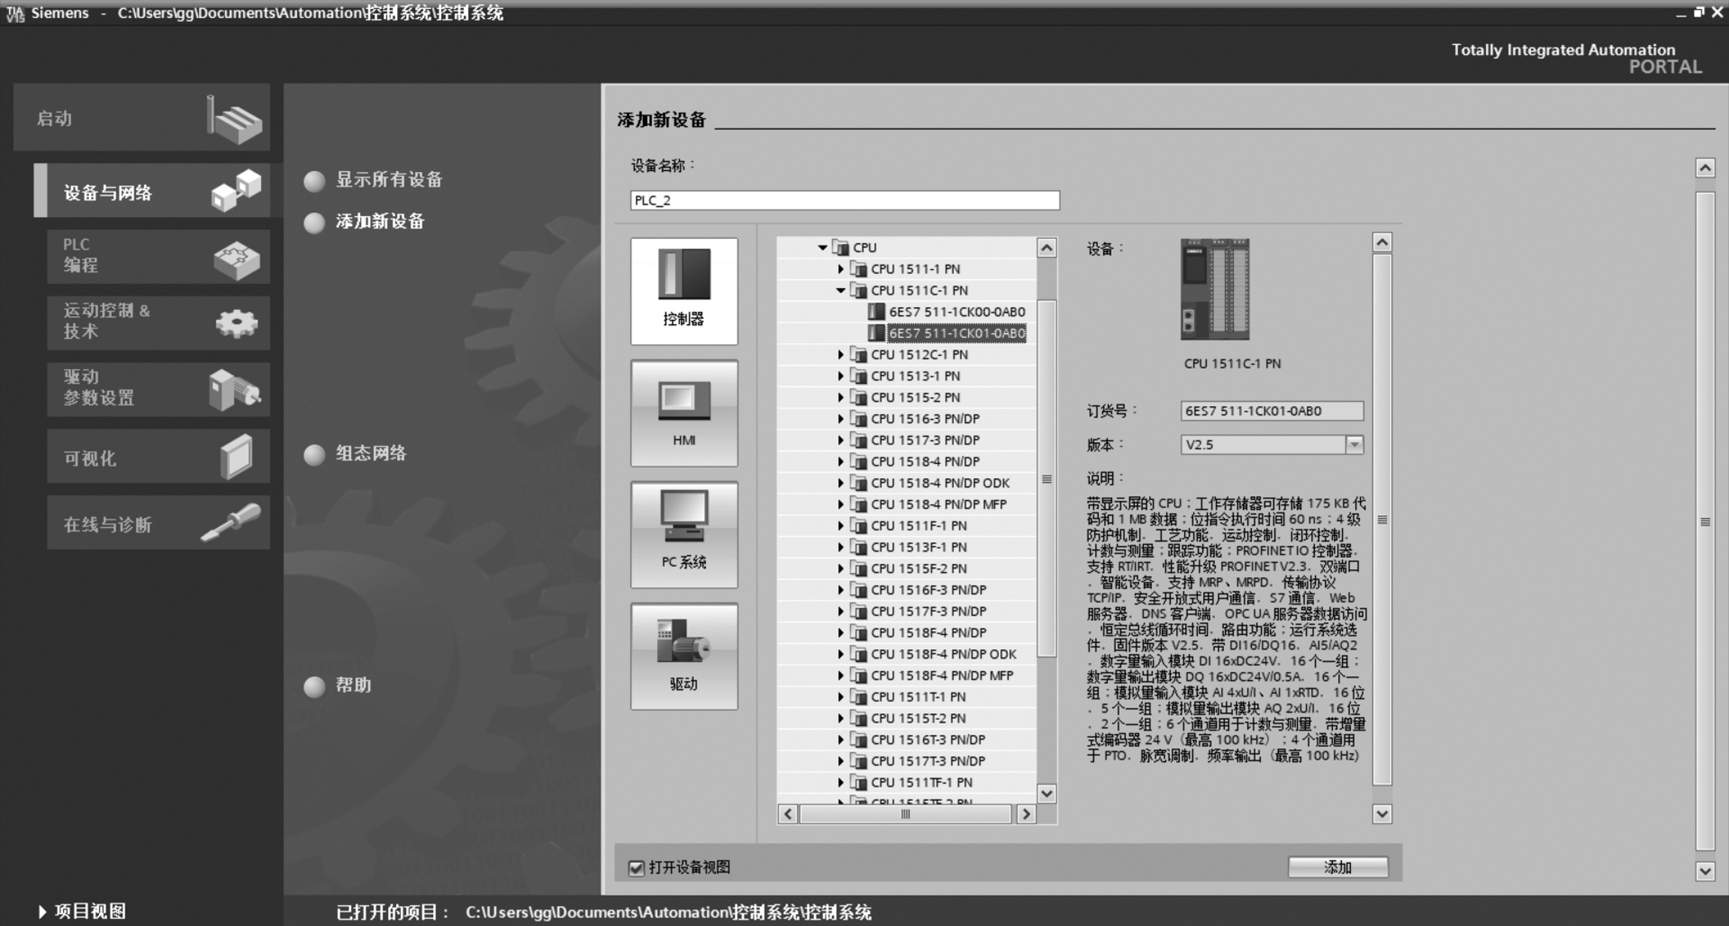Open the 驱动参数设置 portal section
Screen dimensions: 1729x926
[158, 388]
